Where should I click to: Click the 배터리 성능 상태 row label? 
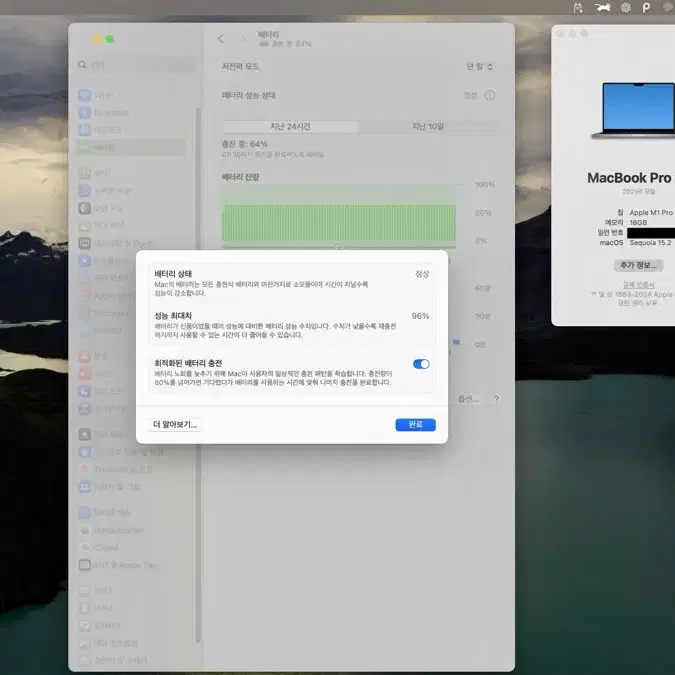pos(249,95)
